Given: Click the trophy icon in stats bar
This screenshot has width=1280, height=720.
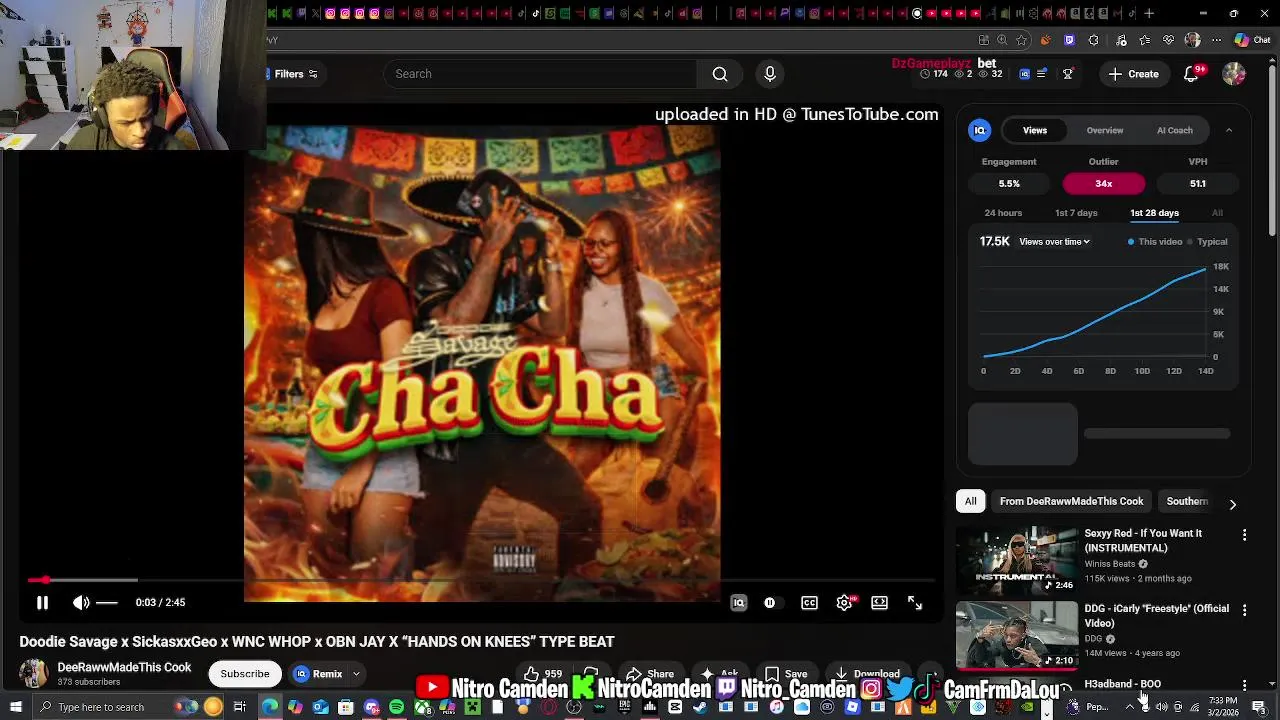Looking at the screenshot, I should [x=1068, y=74].
